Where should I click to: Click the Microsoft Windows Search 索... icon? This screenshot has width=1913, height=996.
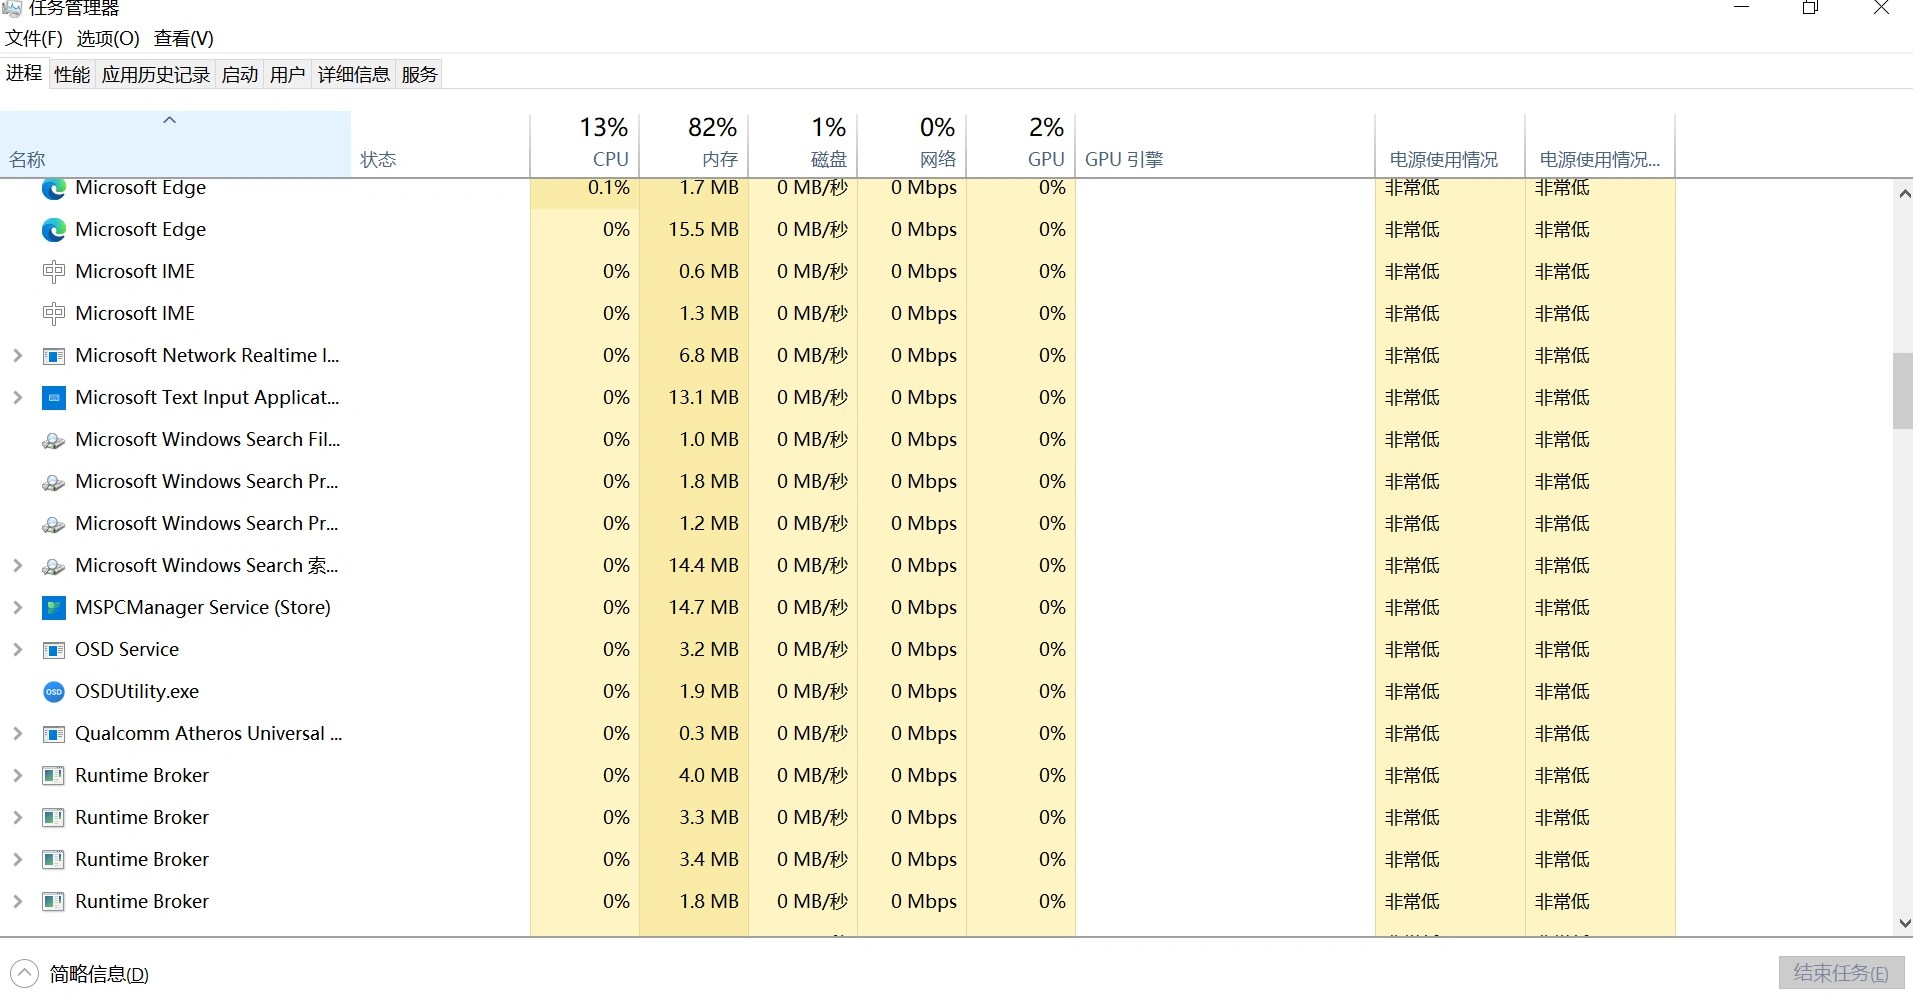54,566
